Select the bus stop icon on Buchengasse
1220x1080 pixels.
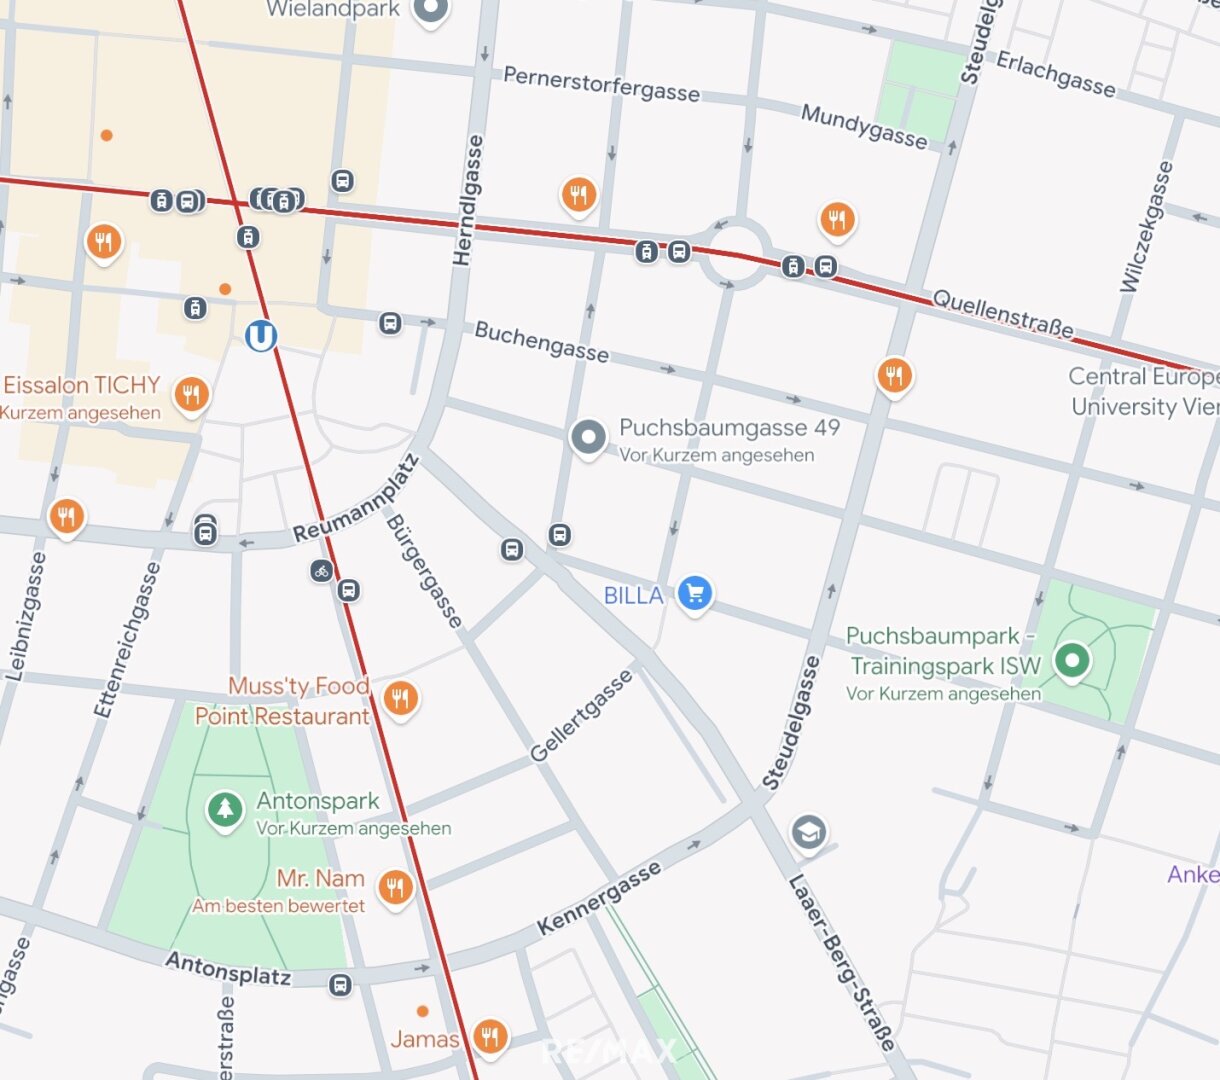(x=390, y=323)
